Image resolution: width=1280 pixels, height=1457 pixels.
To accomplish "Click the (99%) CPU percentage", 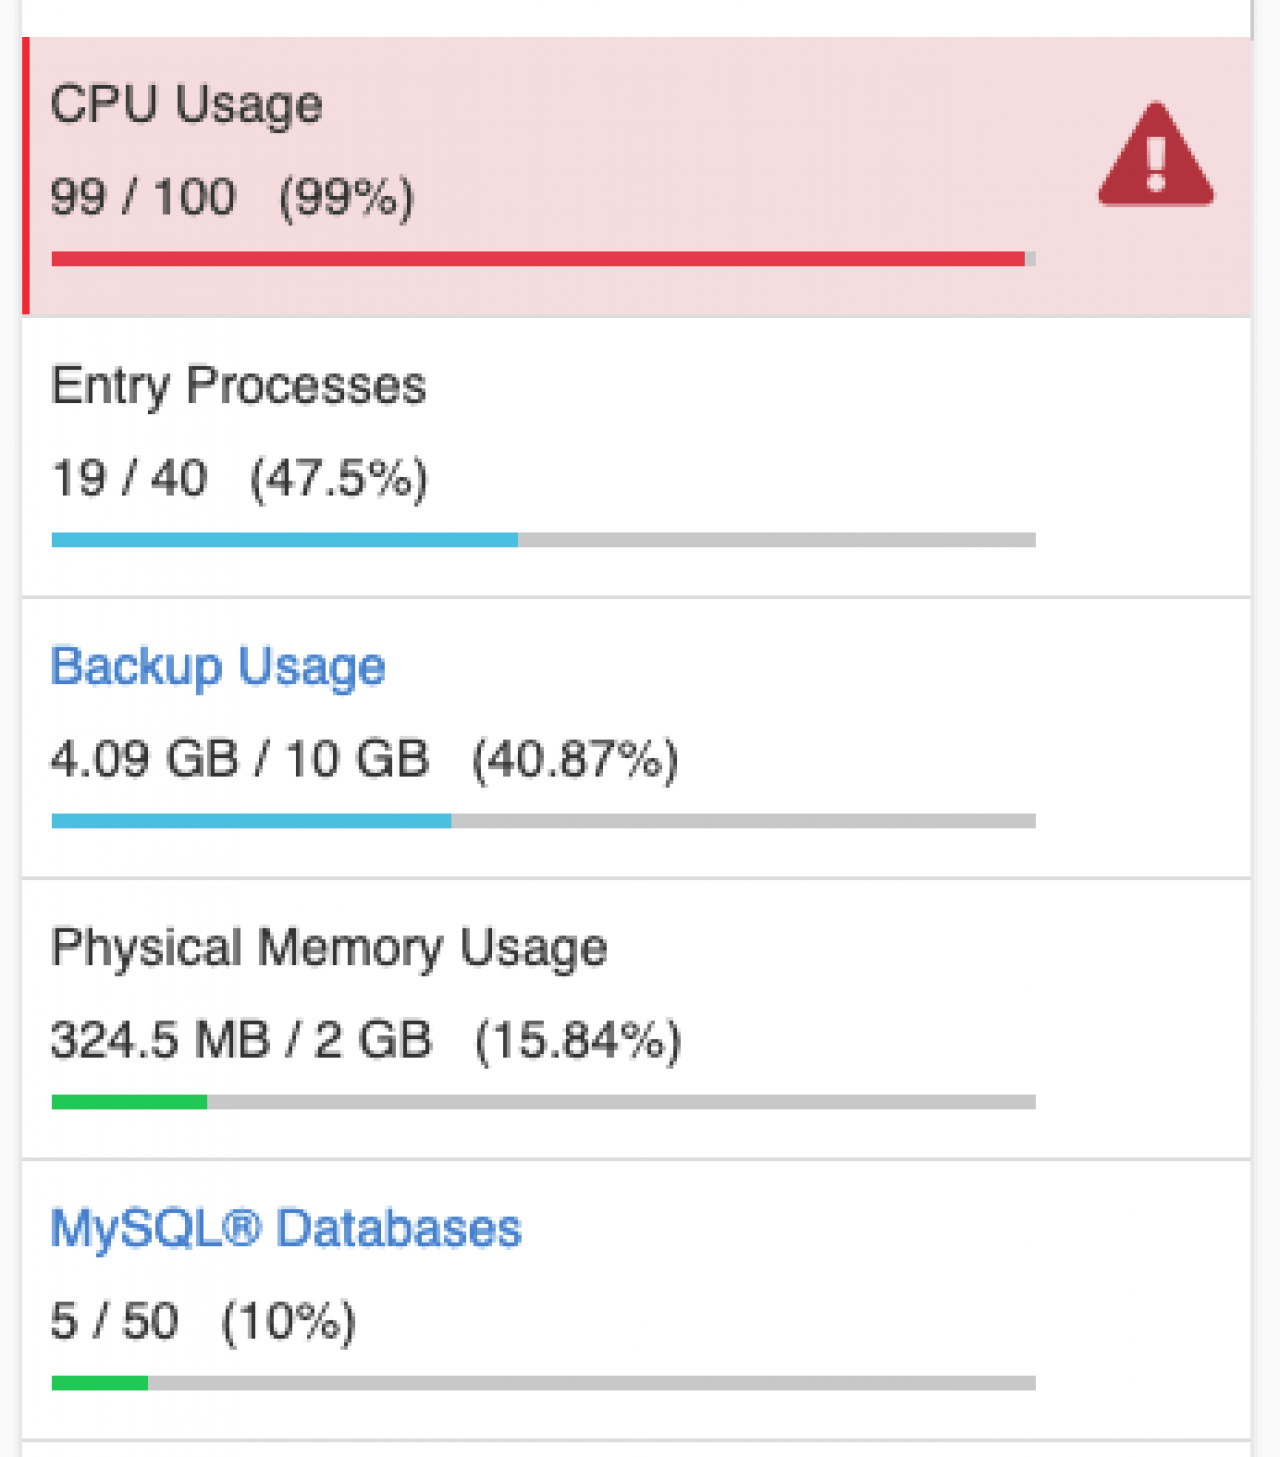I will [346, 197].
